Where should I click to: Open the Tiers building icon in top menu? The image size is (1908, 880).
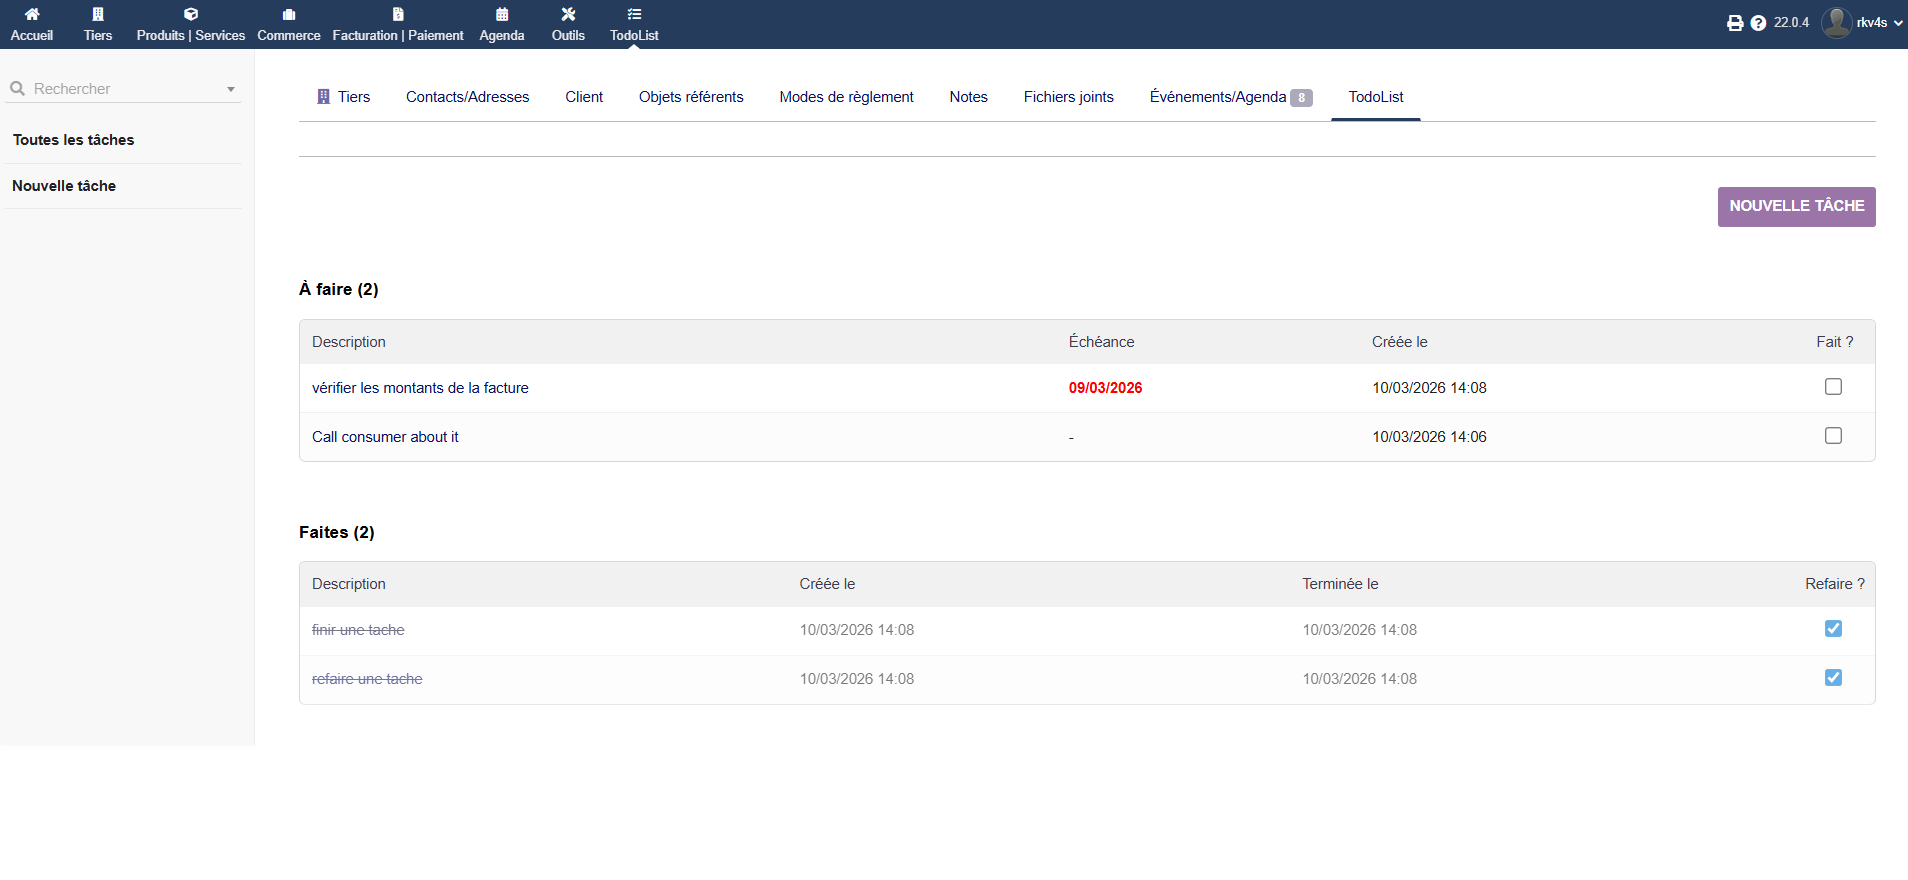98,15
